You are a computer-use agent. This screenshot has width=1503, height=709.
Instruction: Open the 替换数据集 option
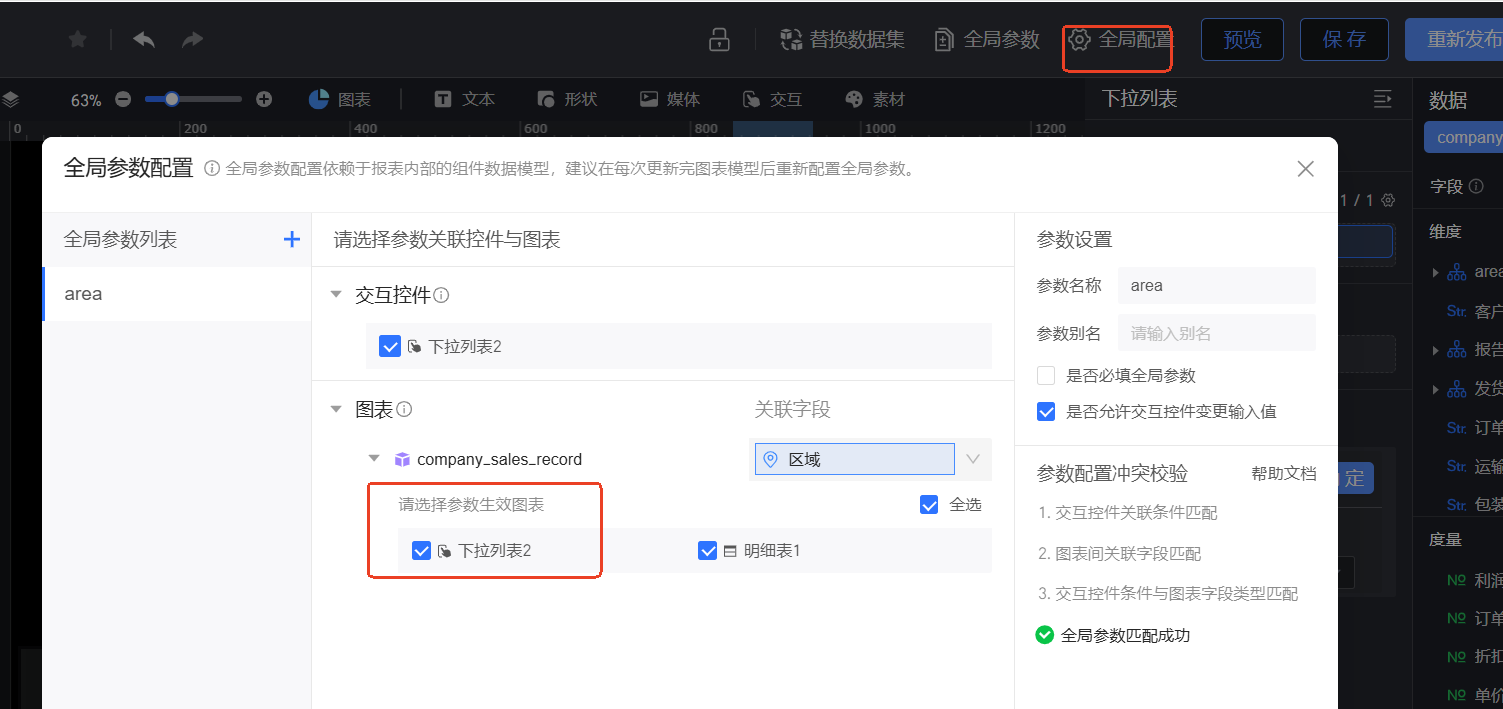click(843, 40)
